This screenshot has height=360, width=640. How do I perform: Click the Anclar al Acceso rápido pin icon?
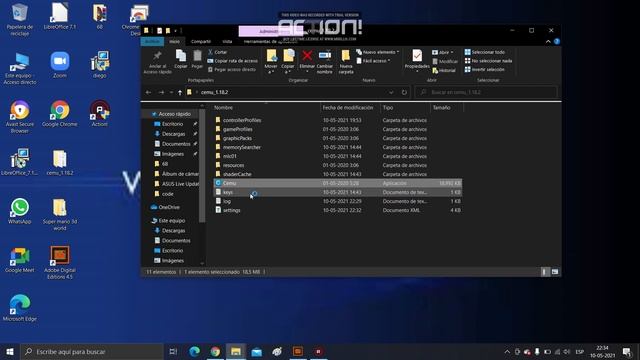[157, 56]
